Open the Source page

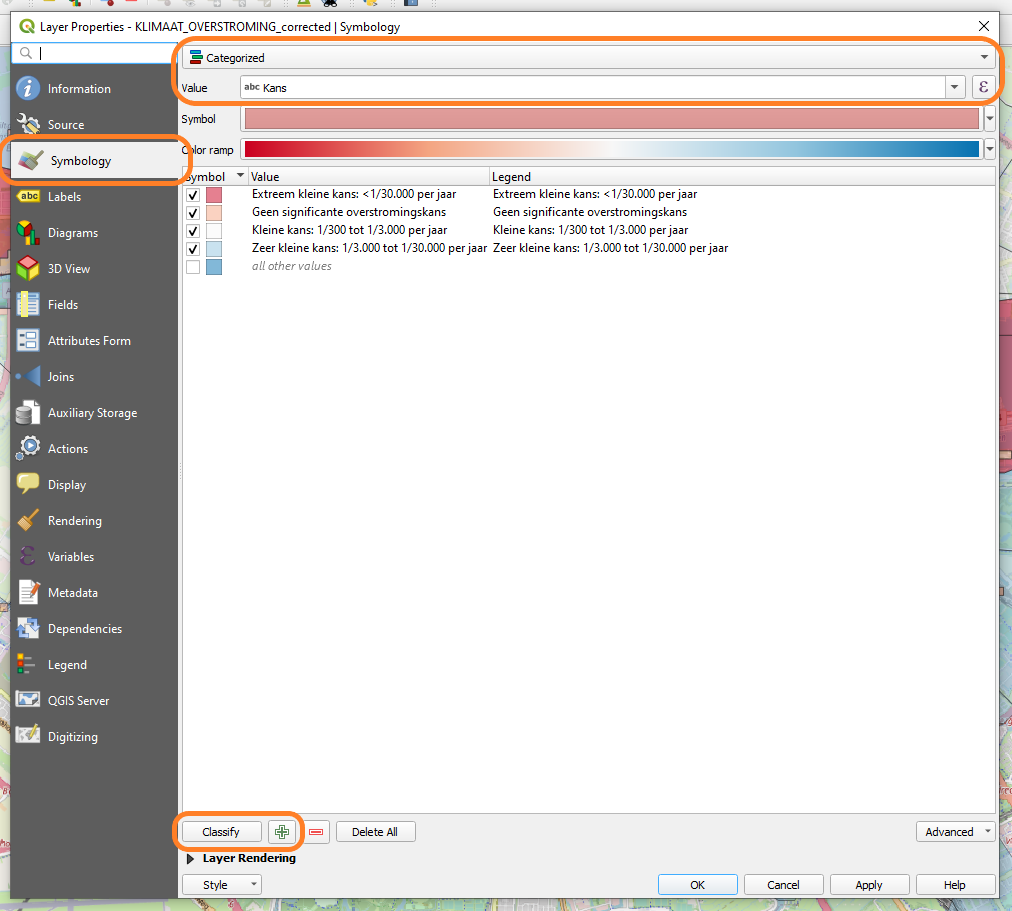(x=66, y=124)
